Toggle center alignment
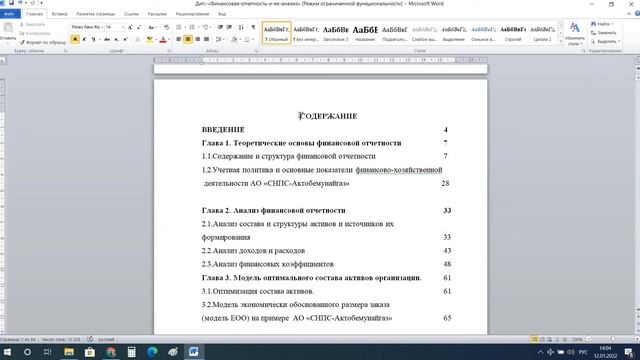 click(x=188, y=39)
